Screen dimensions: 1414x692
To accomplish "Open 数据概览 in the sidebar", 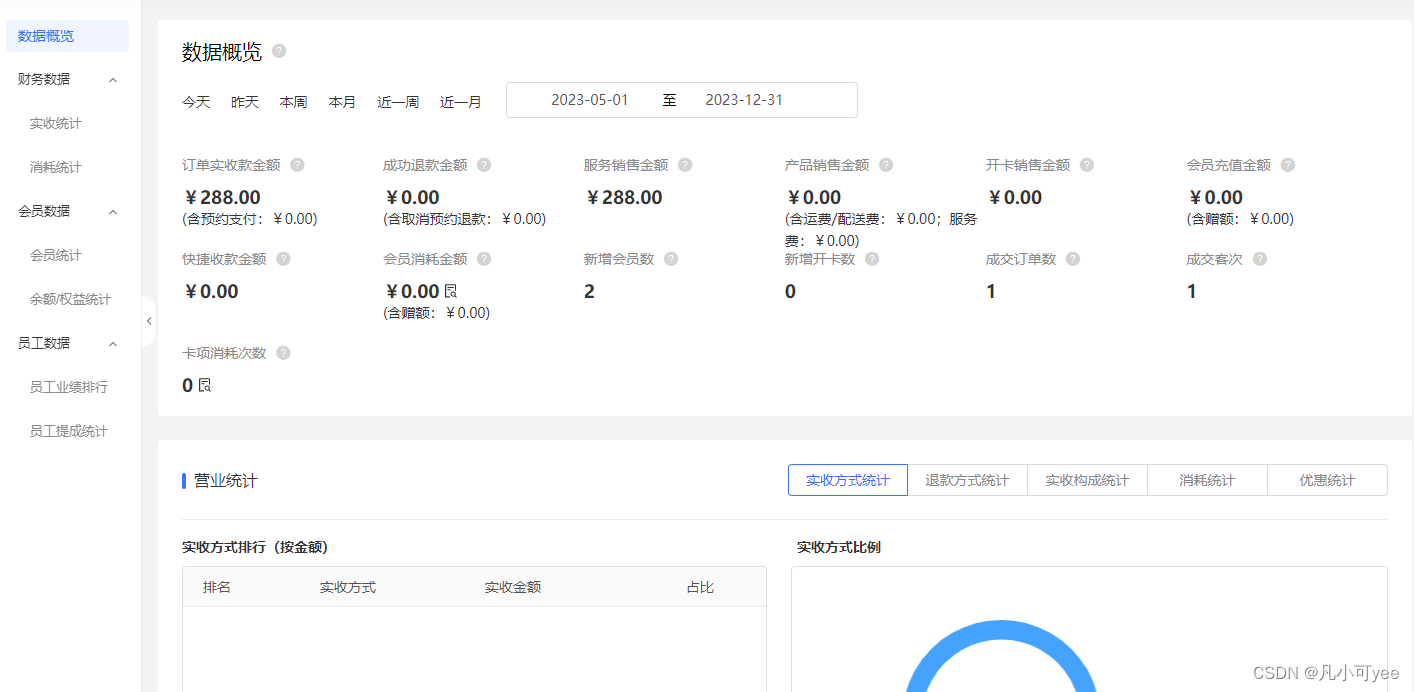I will click(67, 36).
